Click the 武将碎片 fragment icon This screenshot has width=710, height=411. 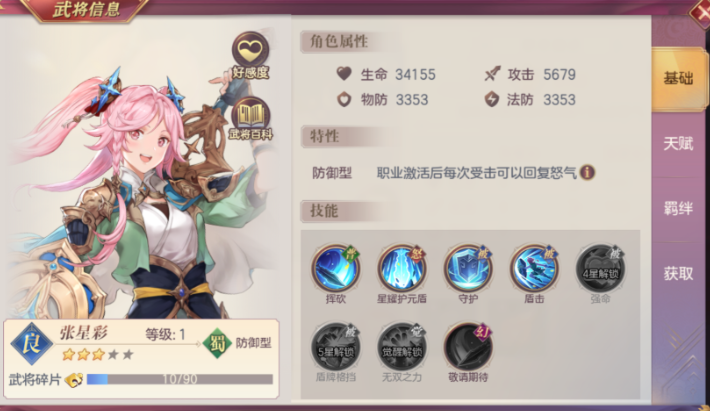pyautogui.click(x=74, y=379)
